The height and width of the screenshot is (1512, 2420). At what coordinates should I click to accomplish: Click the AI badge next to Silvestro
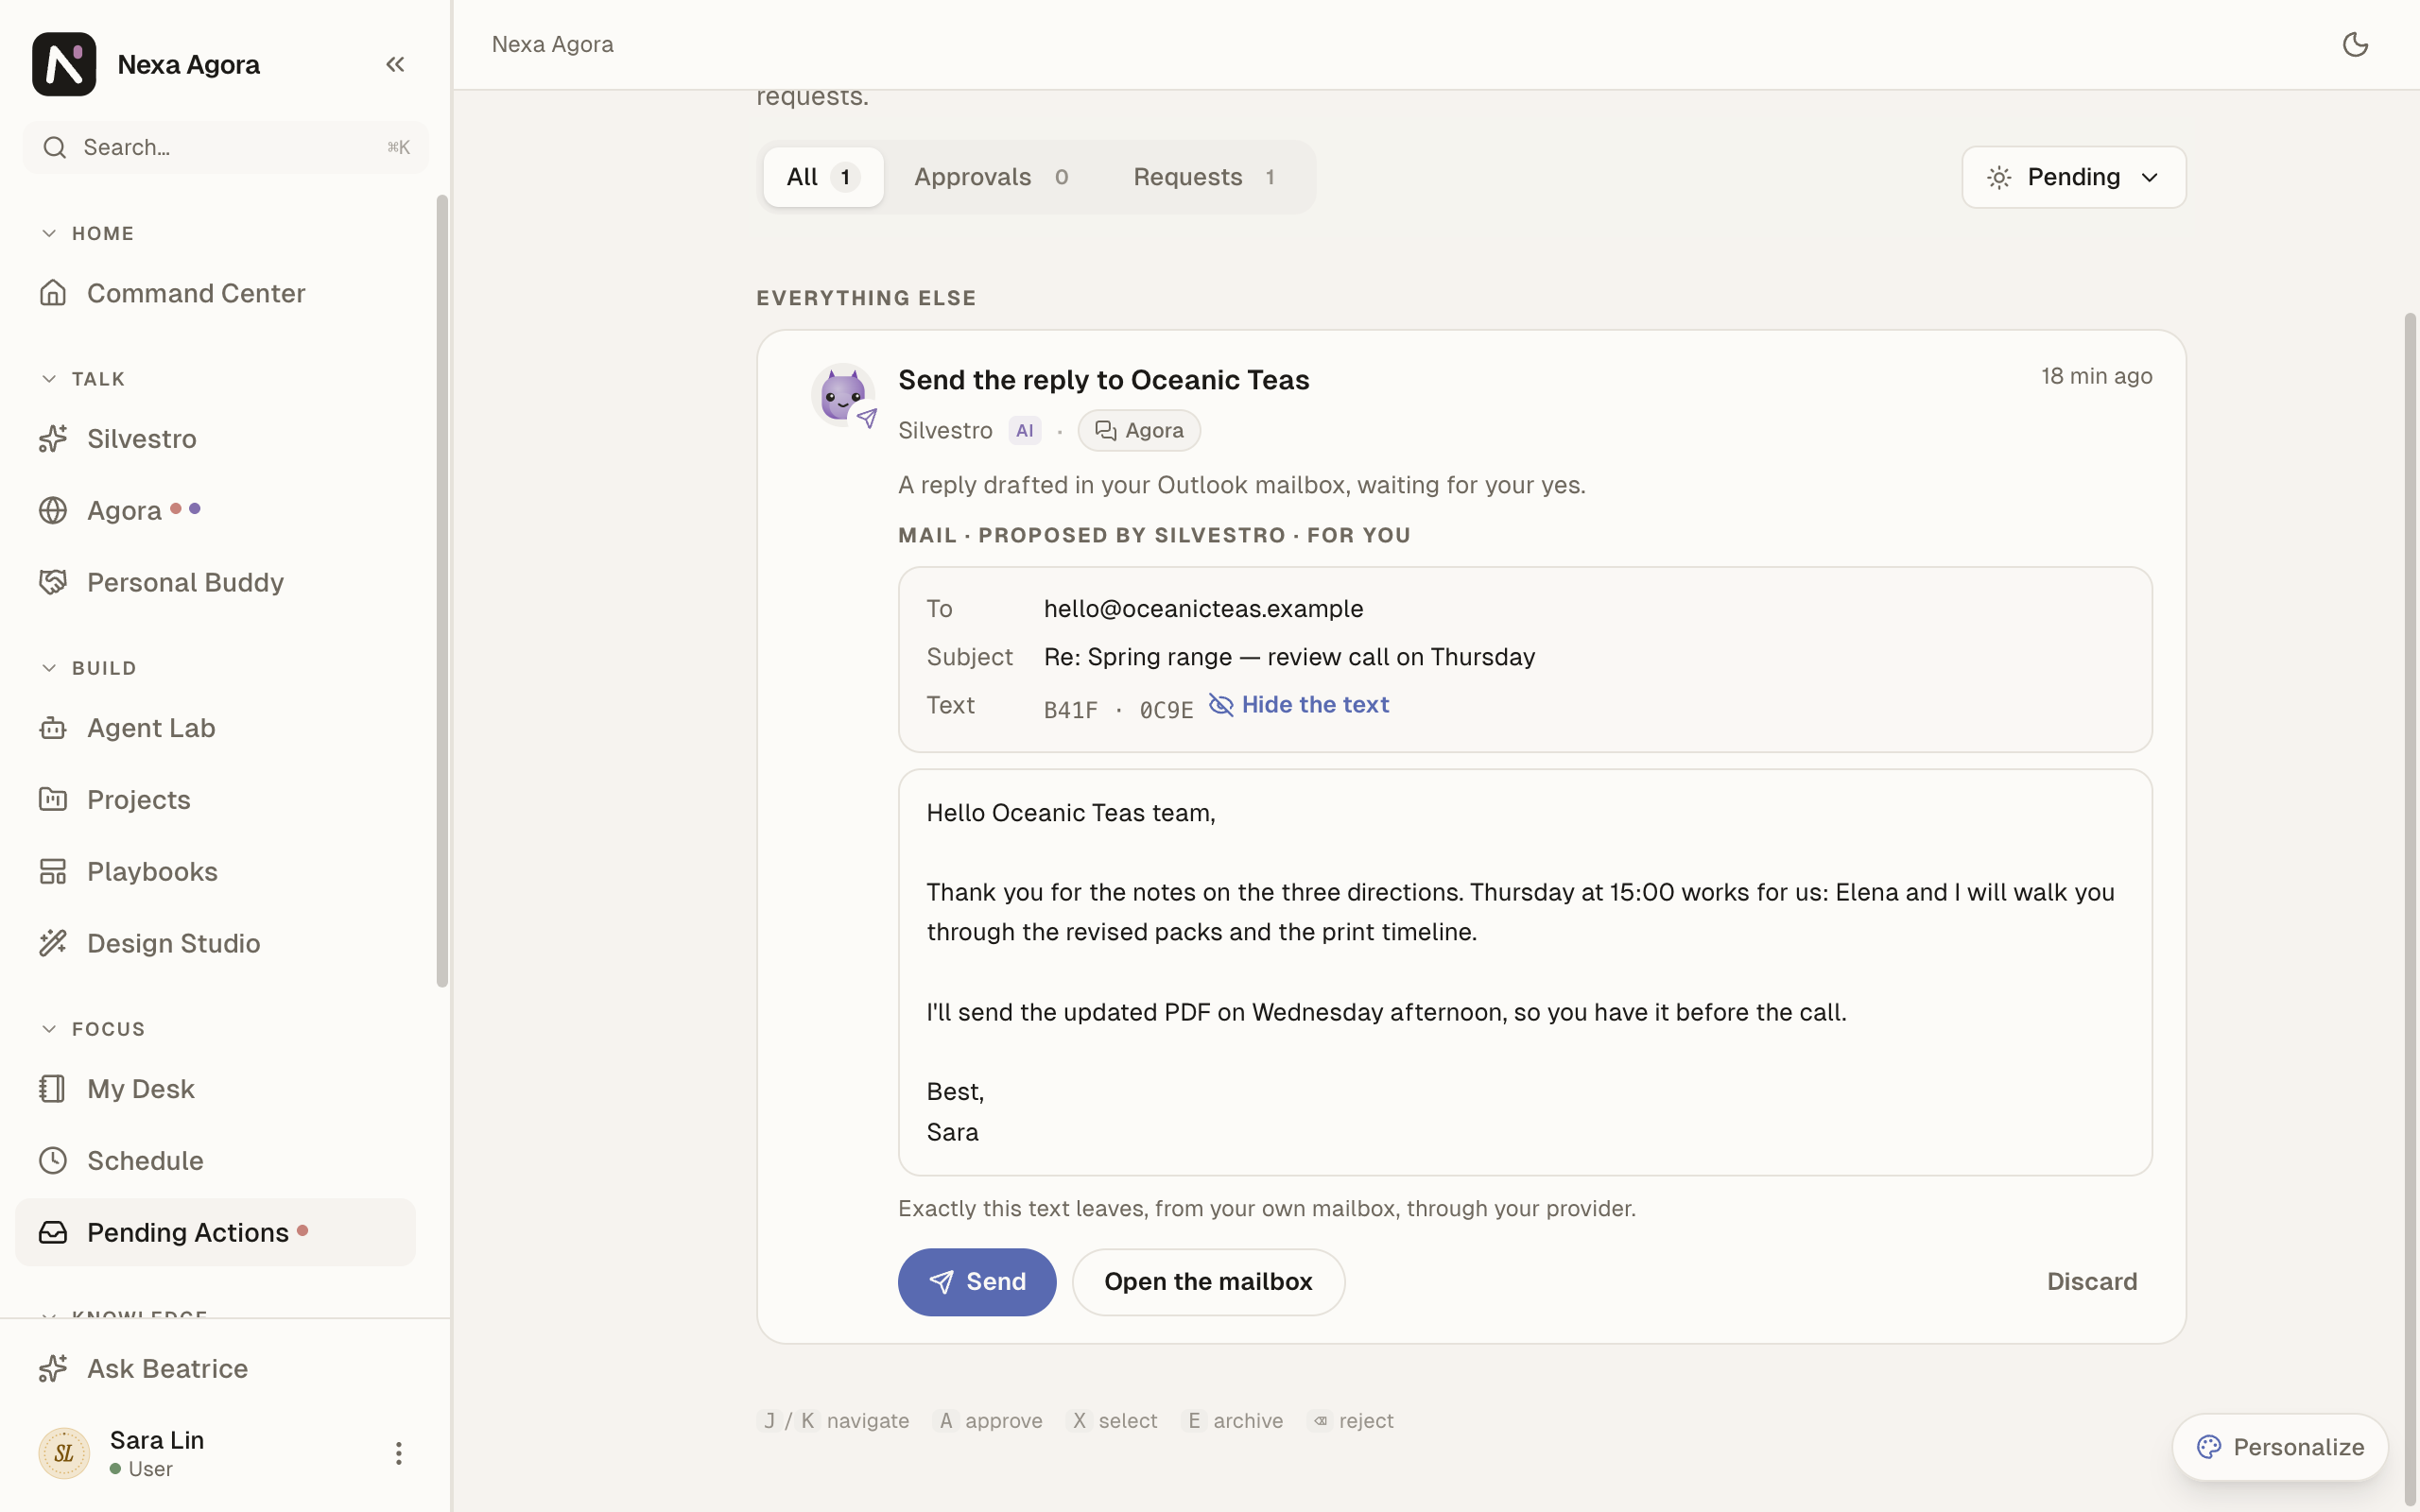tap(1025, 430)
